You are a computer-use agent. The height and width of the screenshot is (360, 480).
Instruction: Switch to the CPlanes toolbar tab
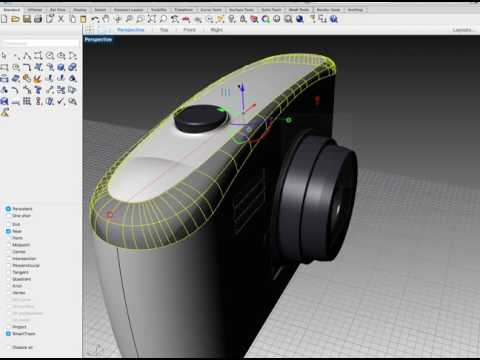click(x=35, y=10)
